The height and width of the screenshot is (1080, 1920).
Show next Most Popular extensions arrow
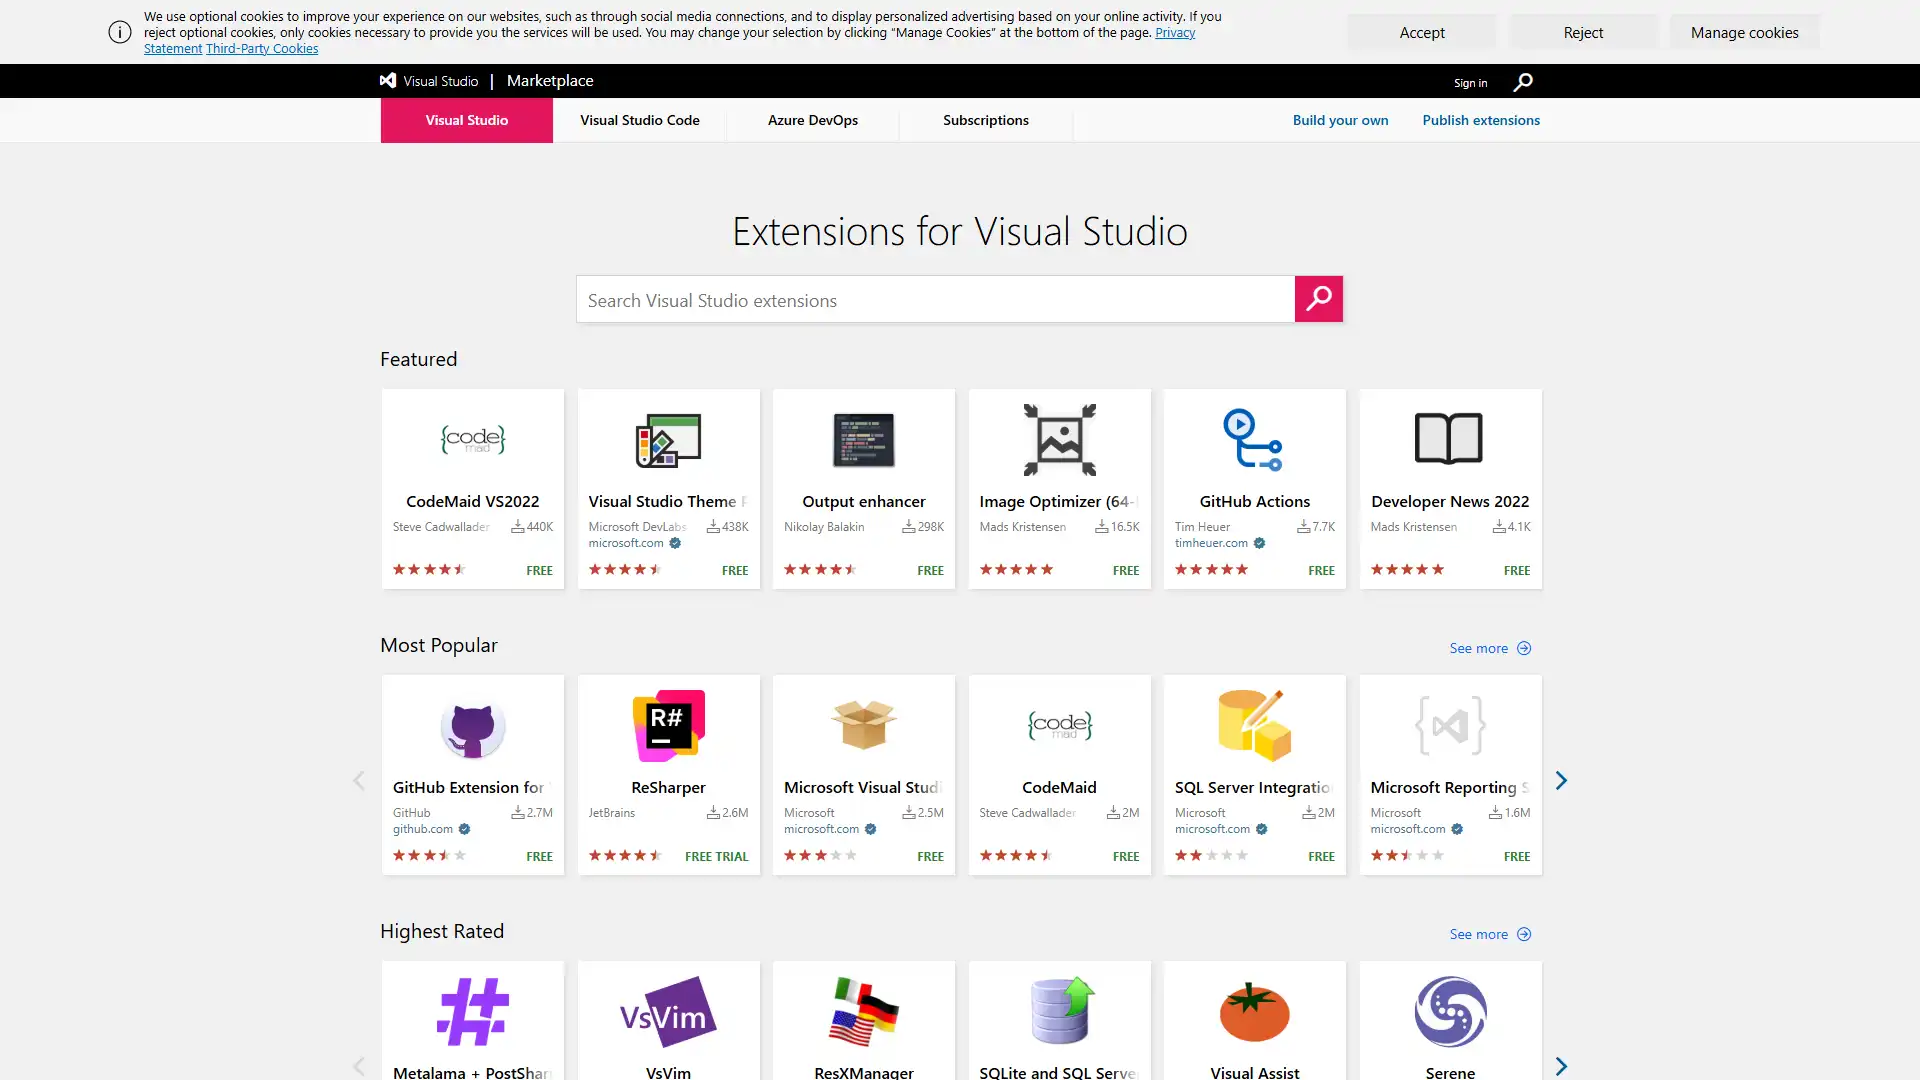pos(1561,780)
